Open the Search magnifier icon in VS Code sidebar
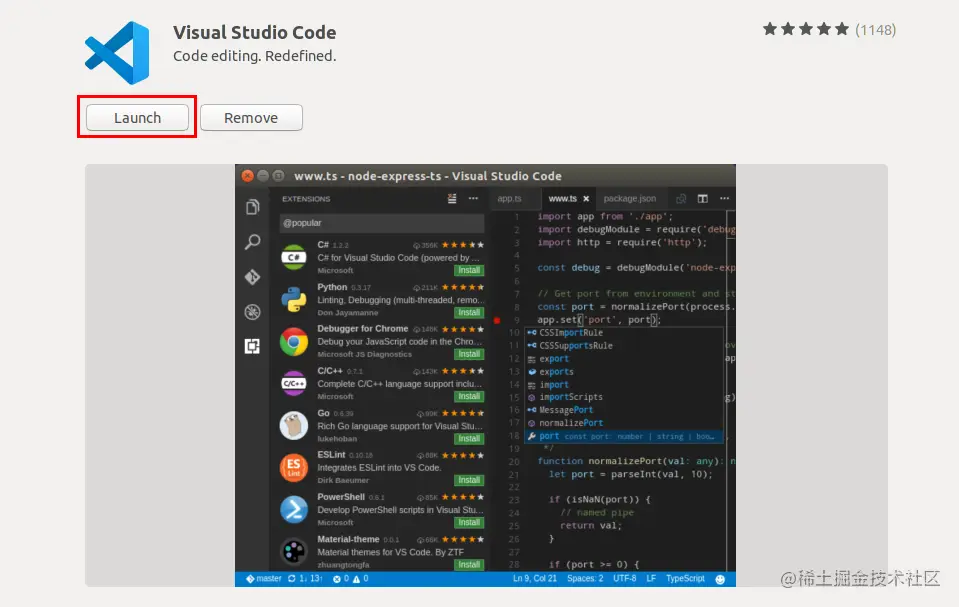The height and width of the screenshot is (607, 959). tap(253, 242)
